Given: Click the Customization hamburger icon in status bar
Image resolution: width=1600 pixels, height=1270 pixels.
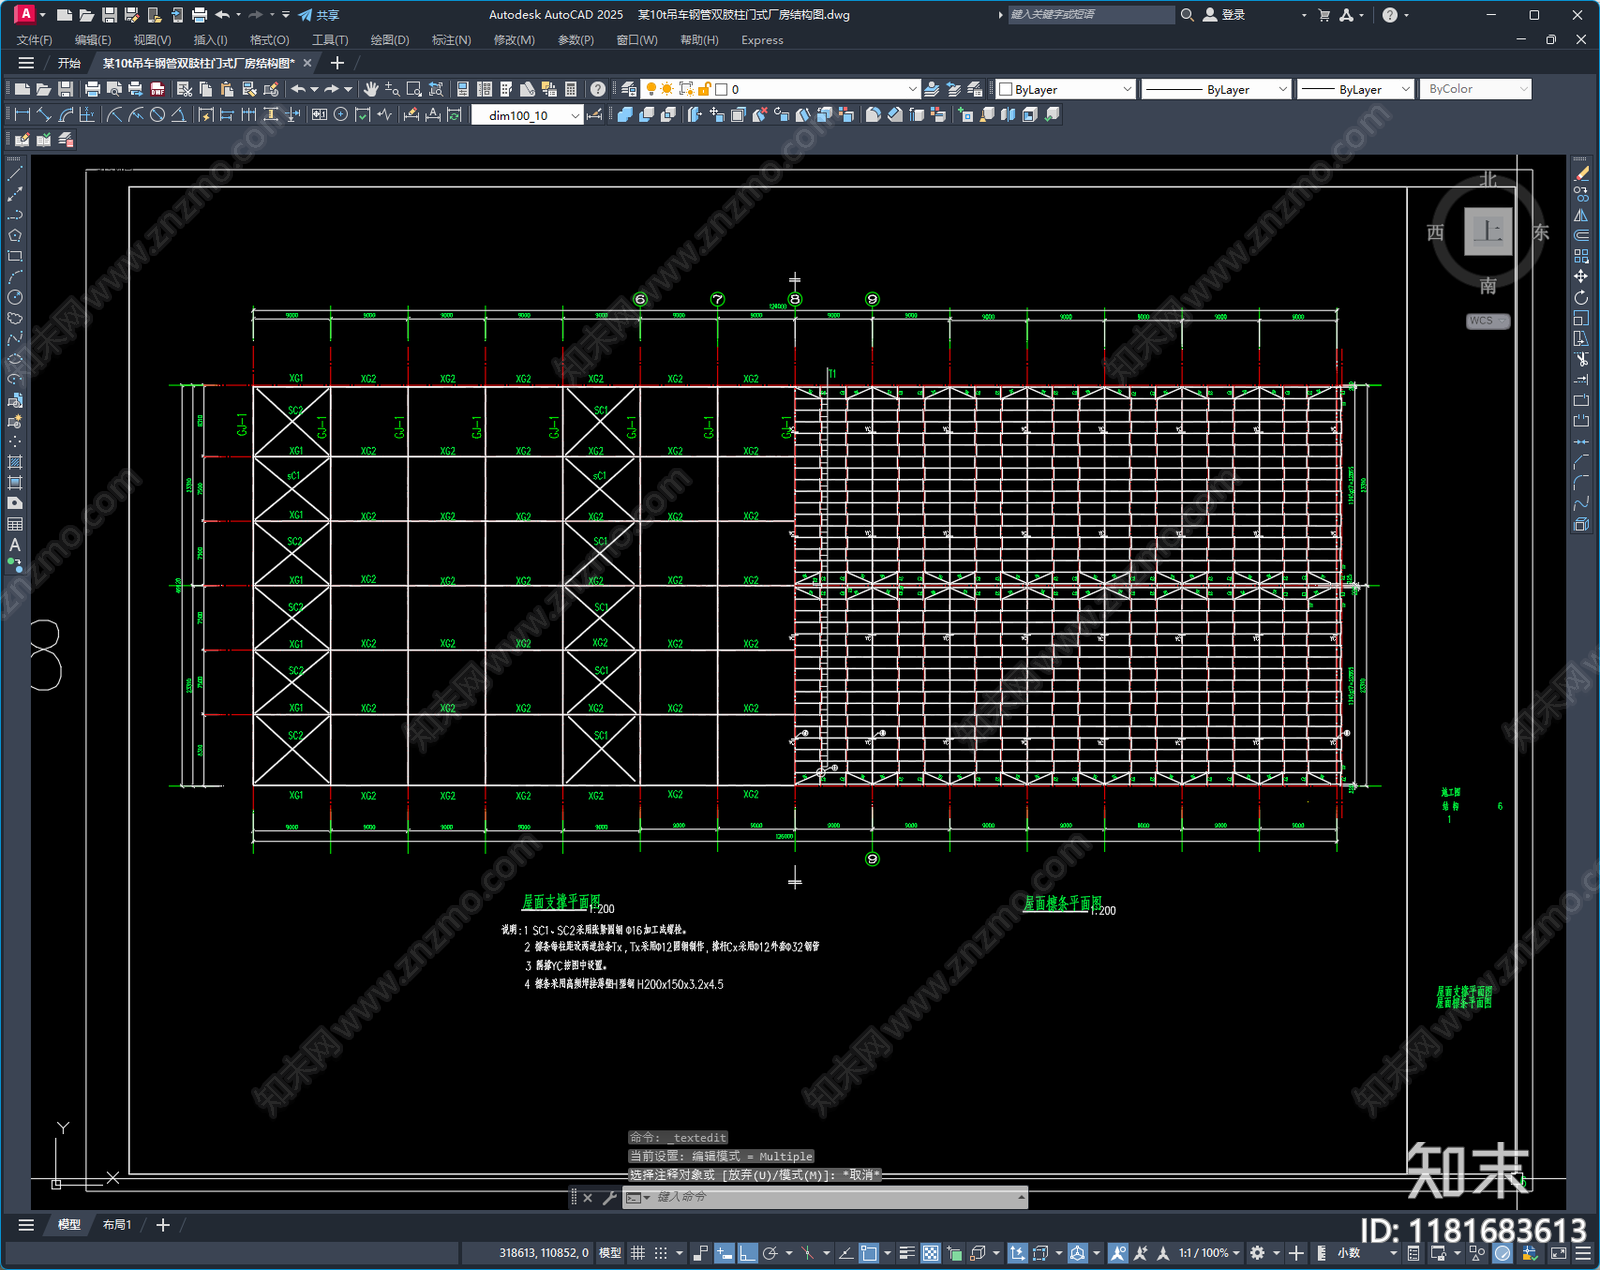Looking at the screenshot, I should click(1583, 1253).
